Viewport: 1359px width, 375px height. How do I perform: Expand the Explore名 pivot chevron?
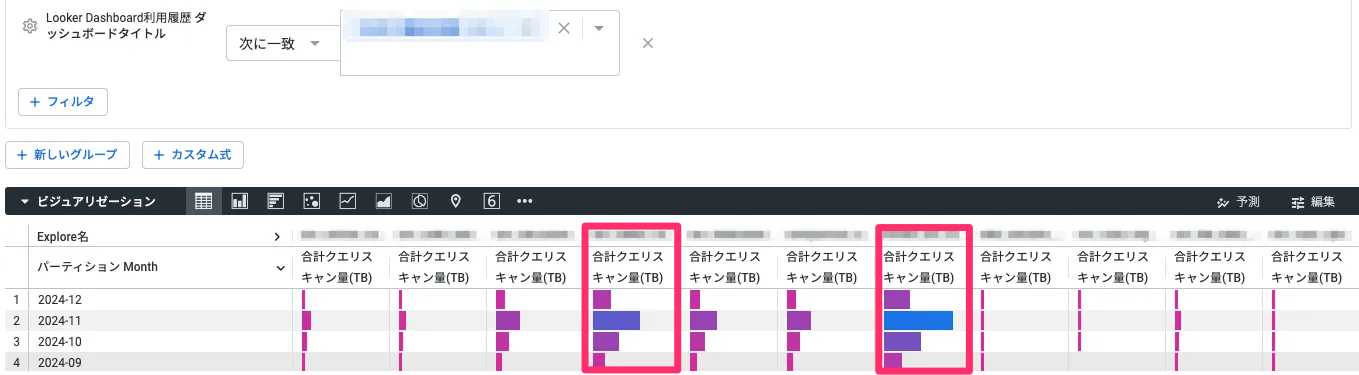pyautogui.click(x=277, y=237)
